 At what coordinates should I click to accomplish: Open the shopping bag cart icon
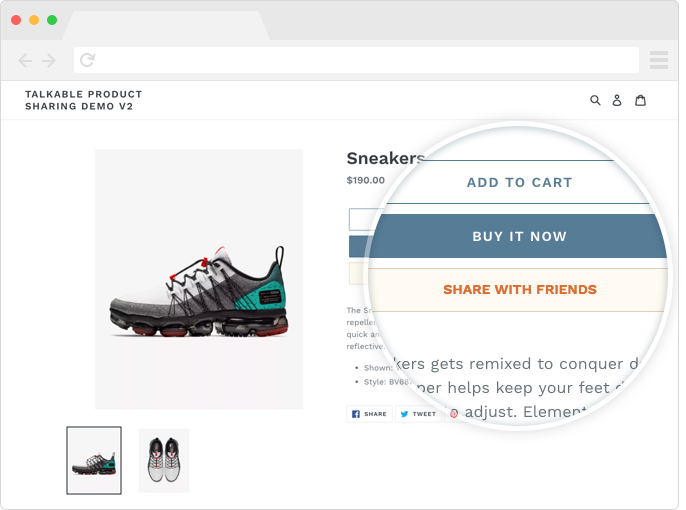pos(641,100)
